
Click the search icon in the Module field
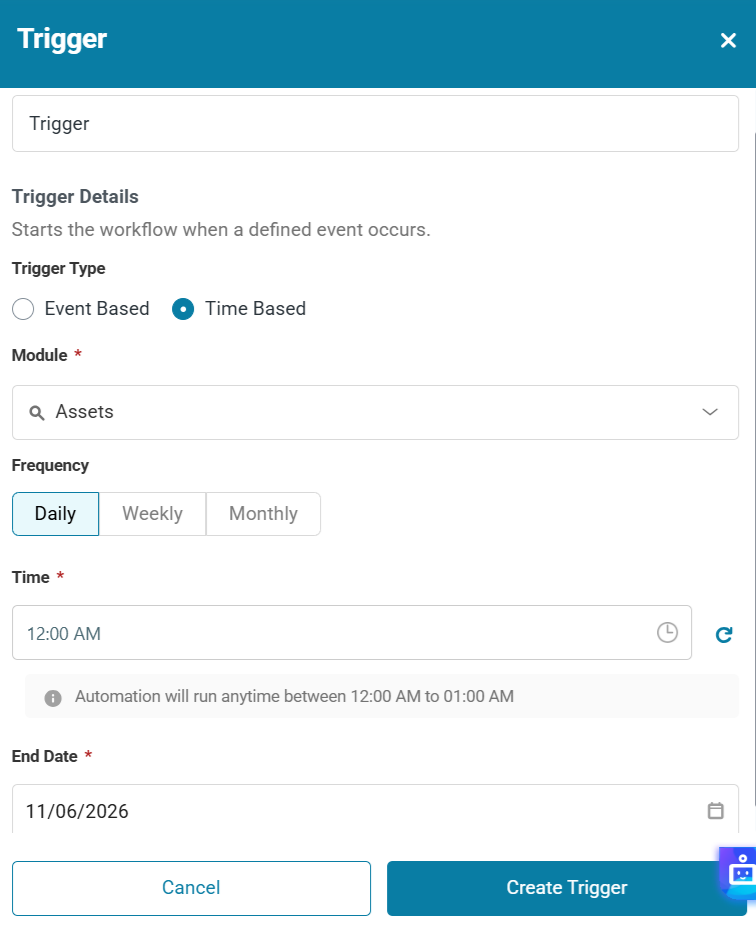pyautogui.click(x=37, y=412)
